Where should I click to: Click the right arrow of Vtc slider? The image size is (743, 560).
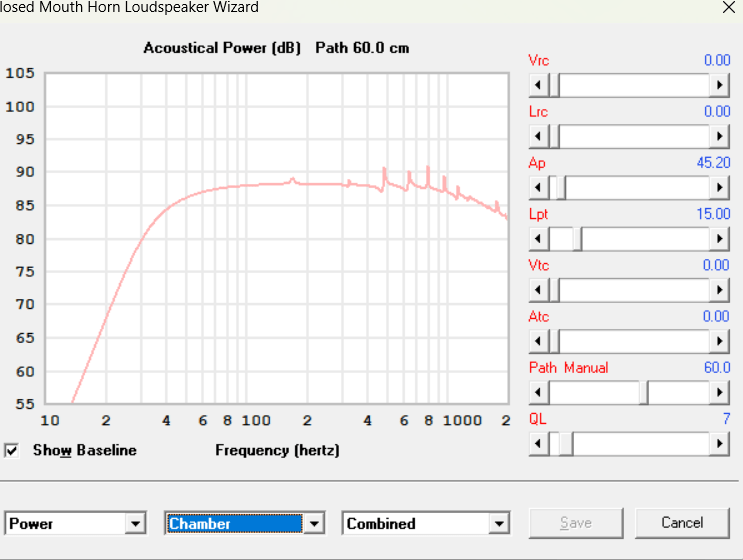click(719, 290)
